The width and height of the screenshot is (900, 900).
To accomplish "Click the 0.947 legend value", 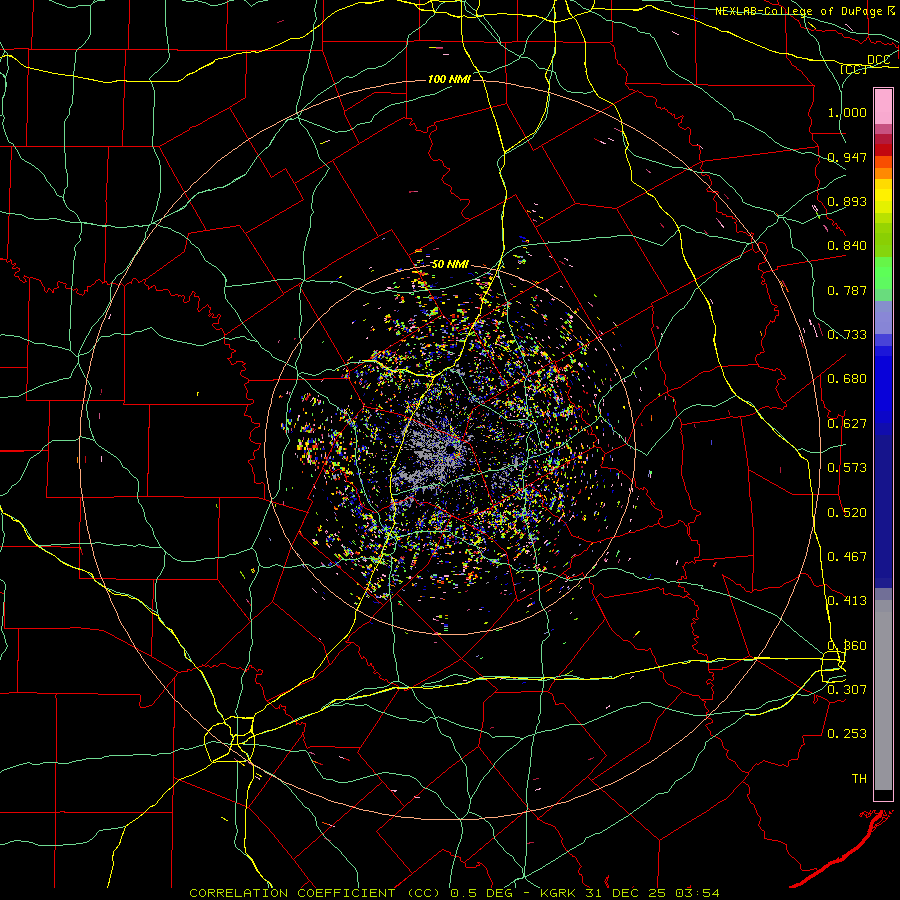I will [x=847, y=157].
